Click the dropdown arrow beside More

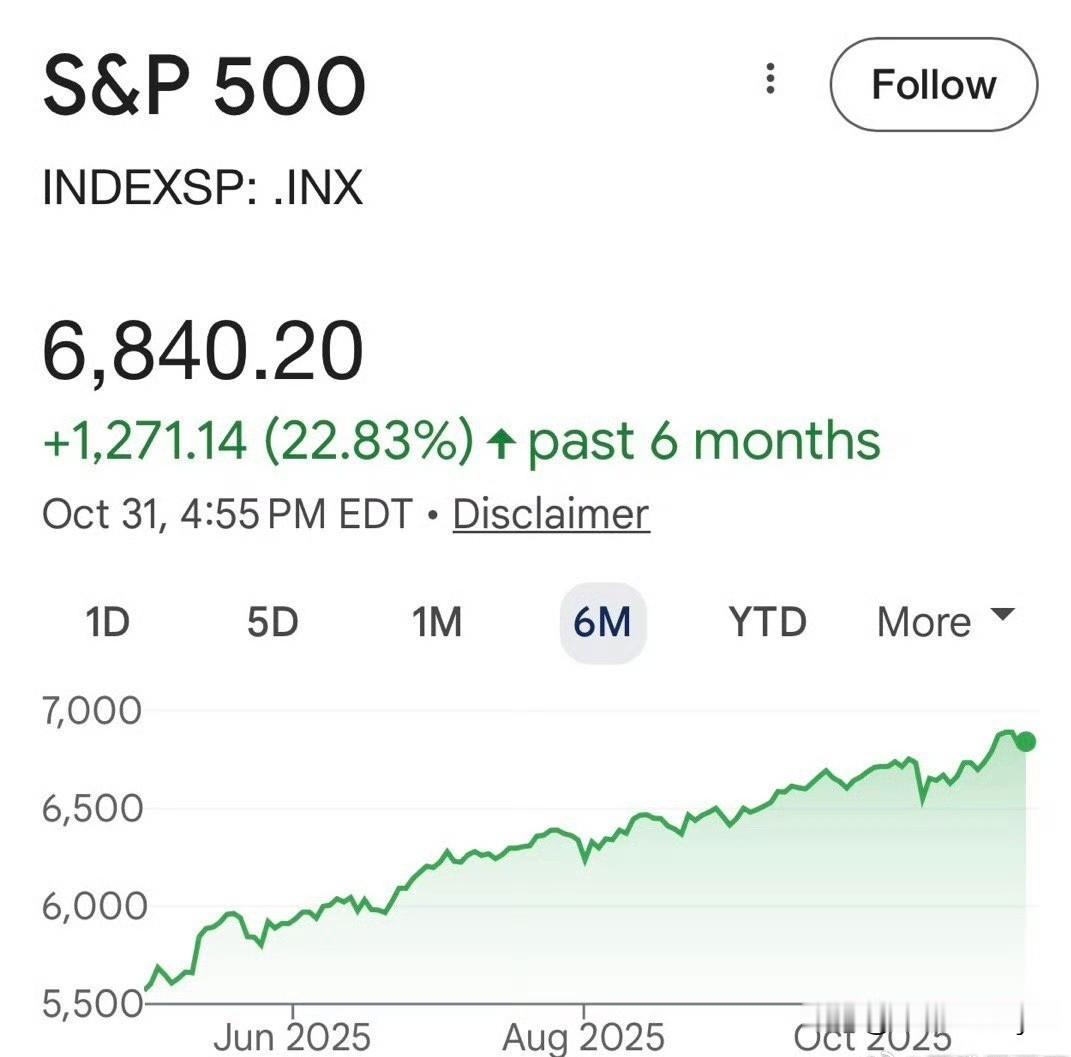click(x=1002, y=614)
